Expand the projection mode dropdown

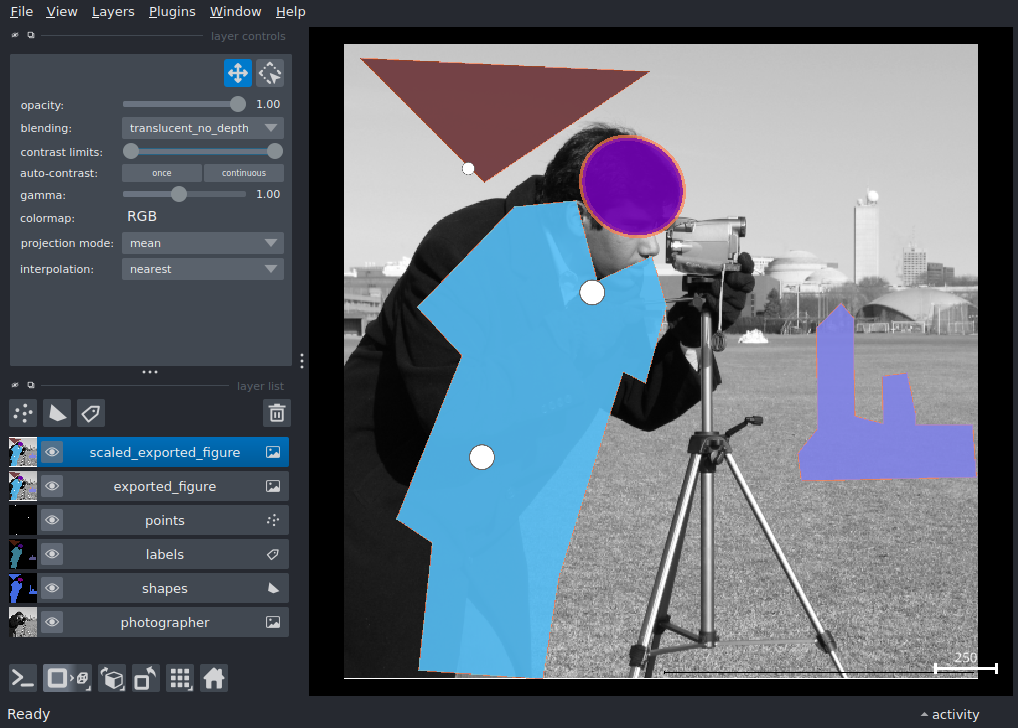203,243
